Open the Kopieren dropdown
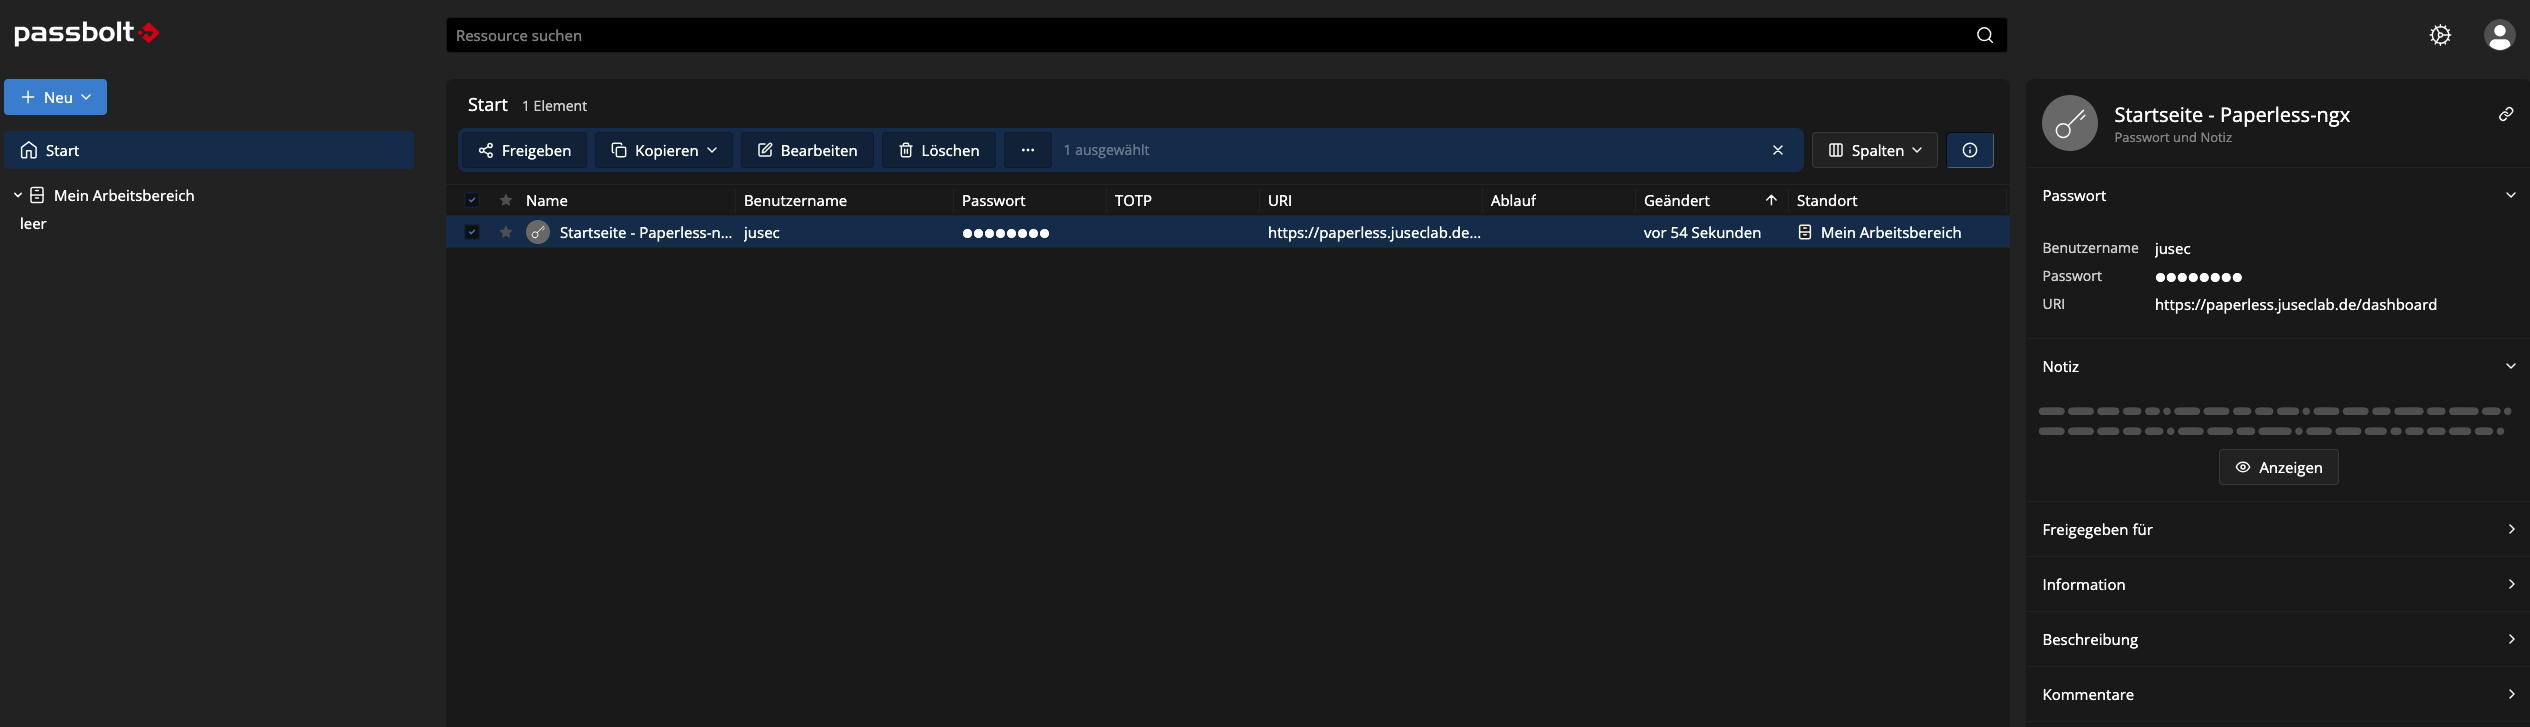Viewport: 2530px width, 727px height. point(664,150)
